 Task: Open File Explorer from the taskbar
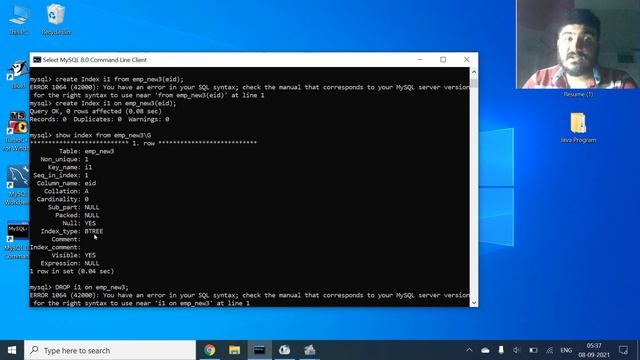tap(235, 350)
